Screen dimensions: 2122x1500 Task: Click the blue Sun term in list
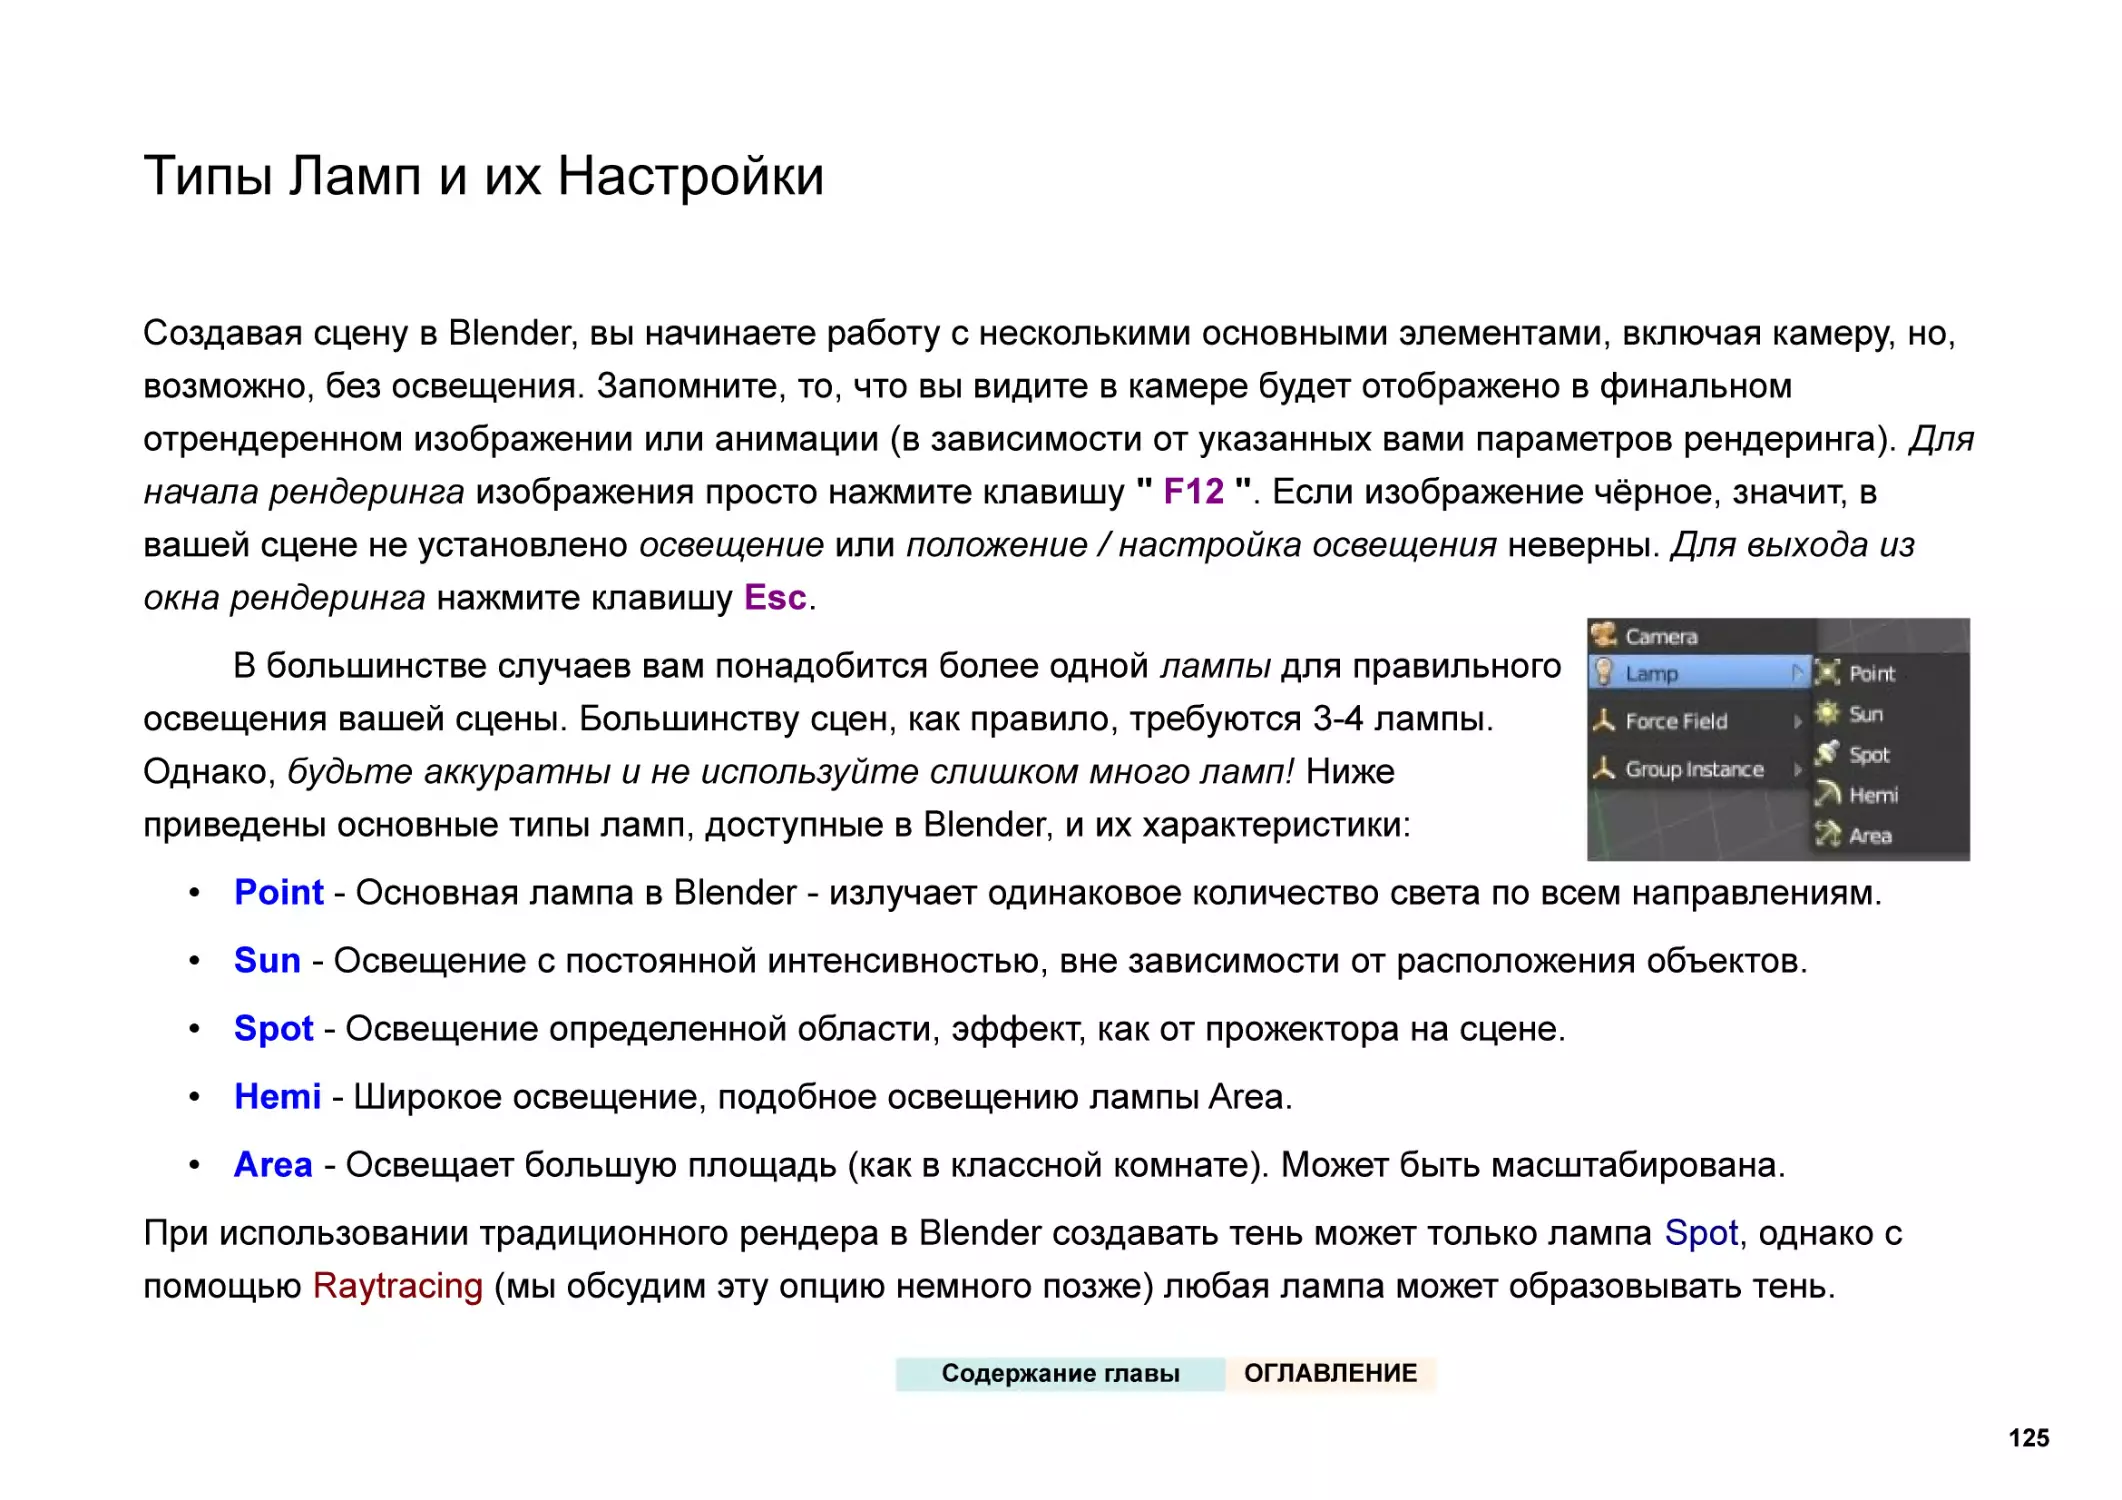[267, 960]
